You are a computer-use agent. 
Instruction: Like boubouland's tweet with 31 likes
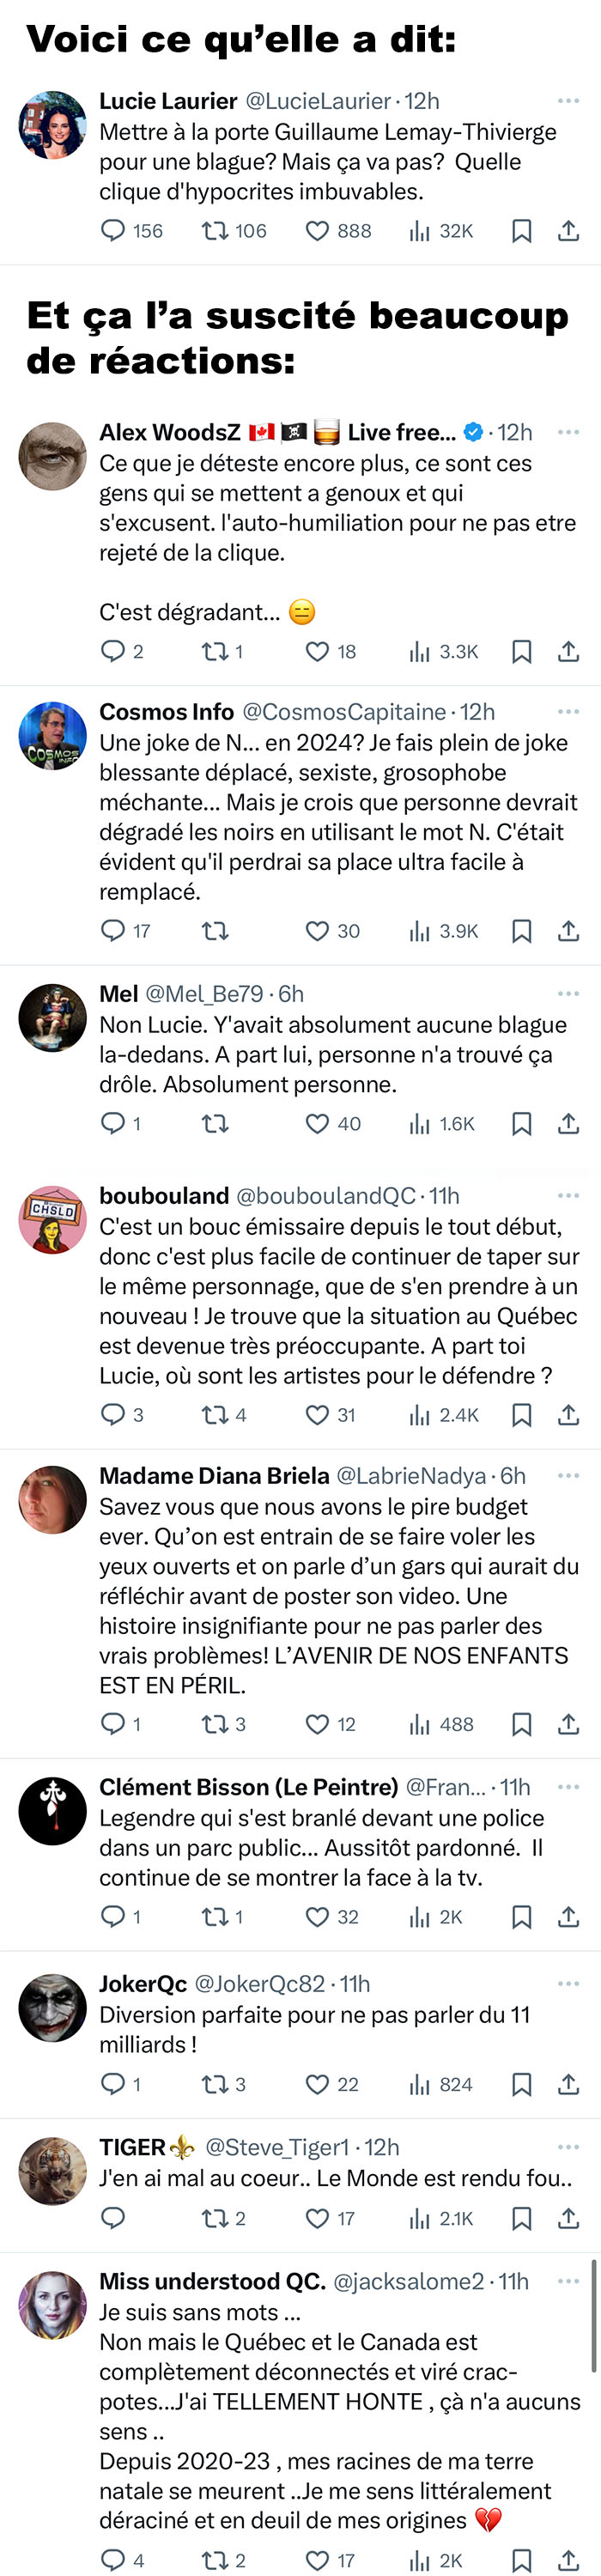[317, 1415]
